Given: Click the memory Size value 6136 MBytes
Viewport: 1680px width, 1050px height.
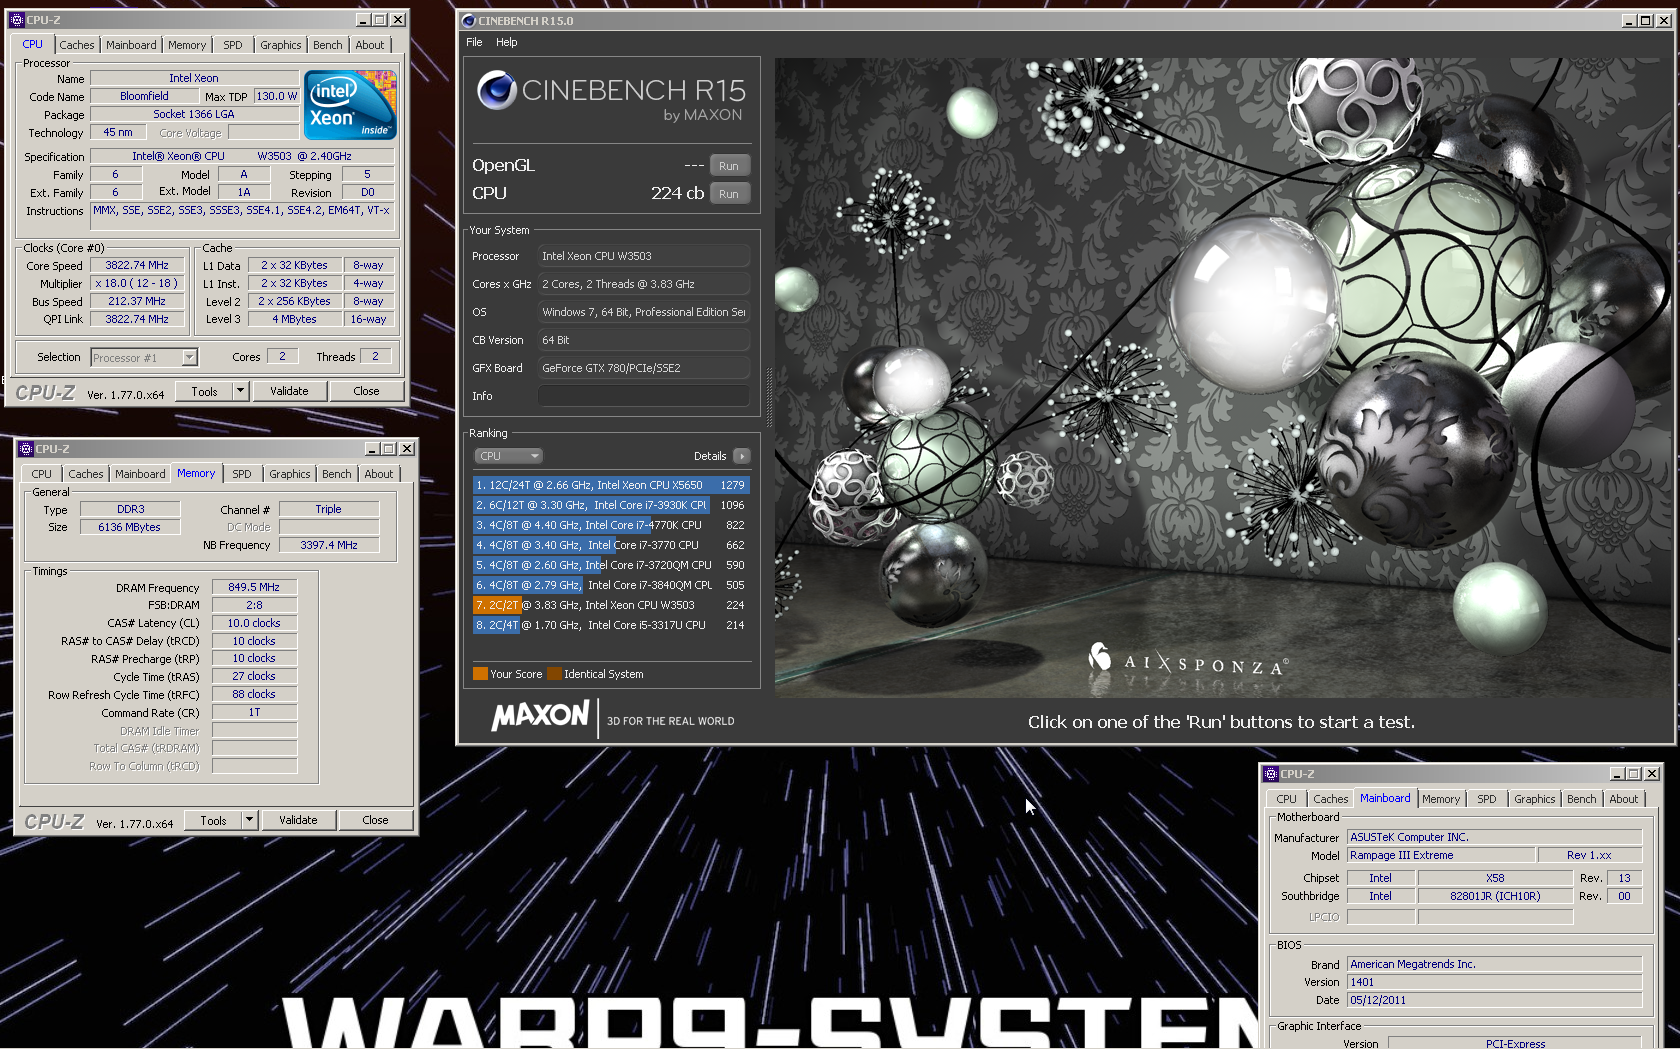Looking at the screenshot, I should point(130,527).
